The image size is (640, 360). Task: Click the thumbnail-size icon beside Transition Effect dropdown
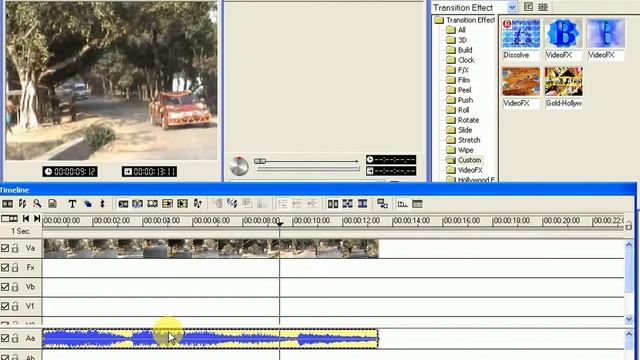pyautogui.click(x=543, y=7)
